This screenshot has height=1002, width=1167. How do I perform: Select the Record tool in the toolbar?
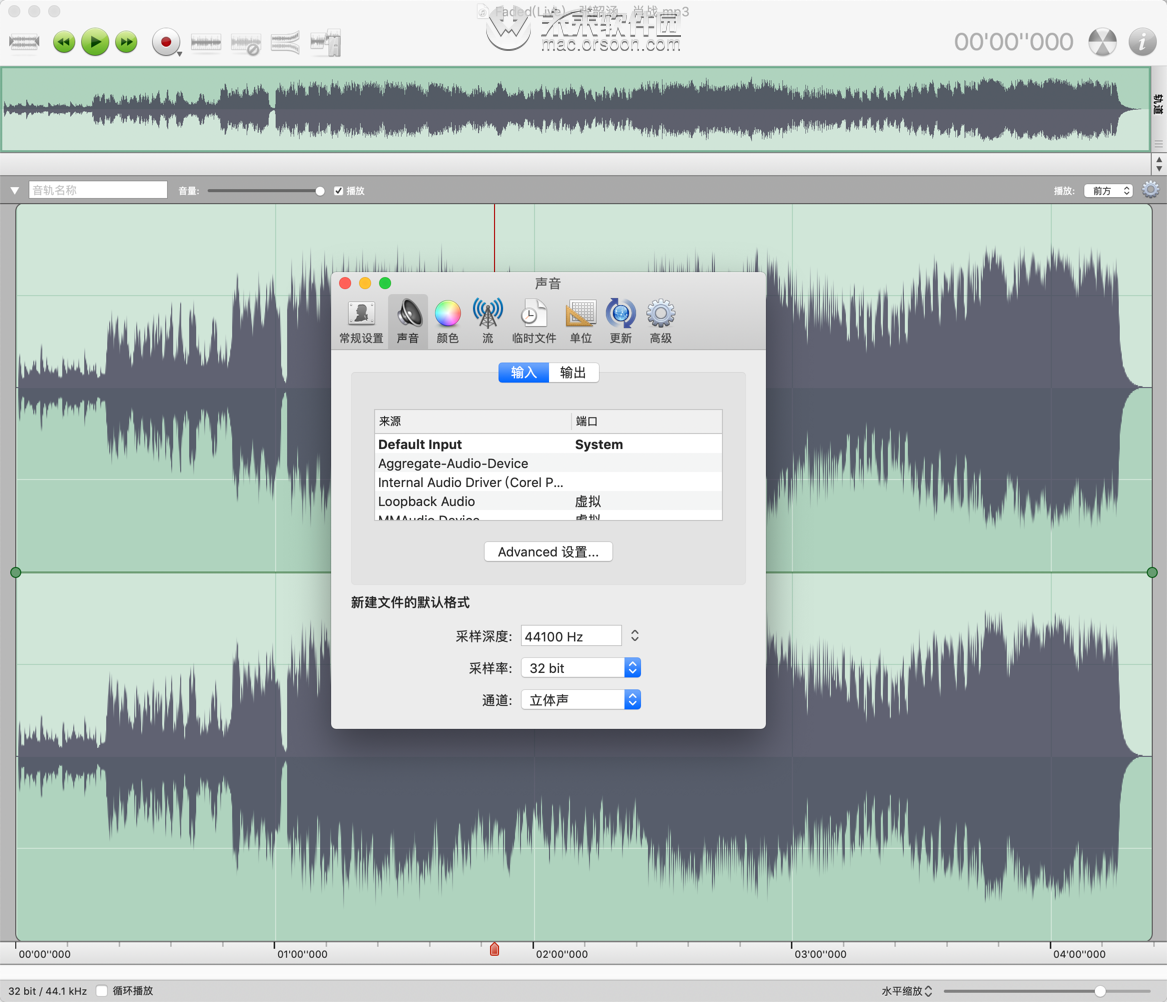tap(166, 42)
